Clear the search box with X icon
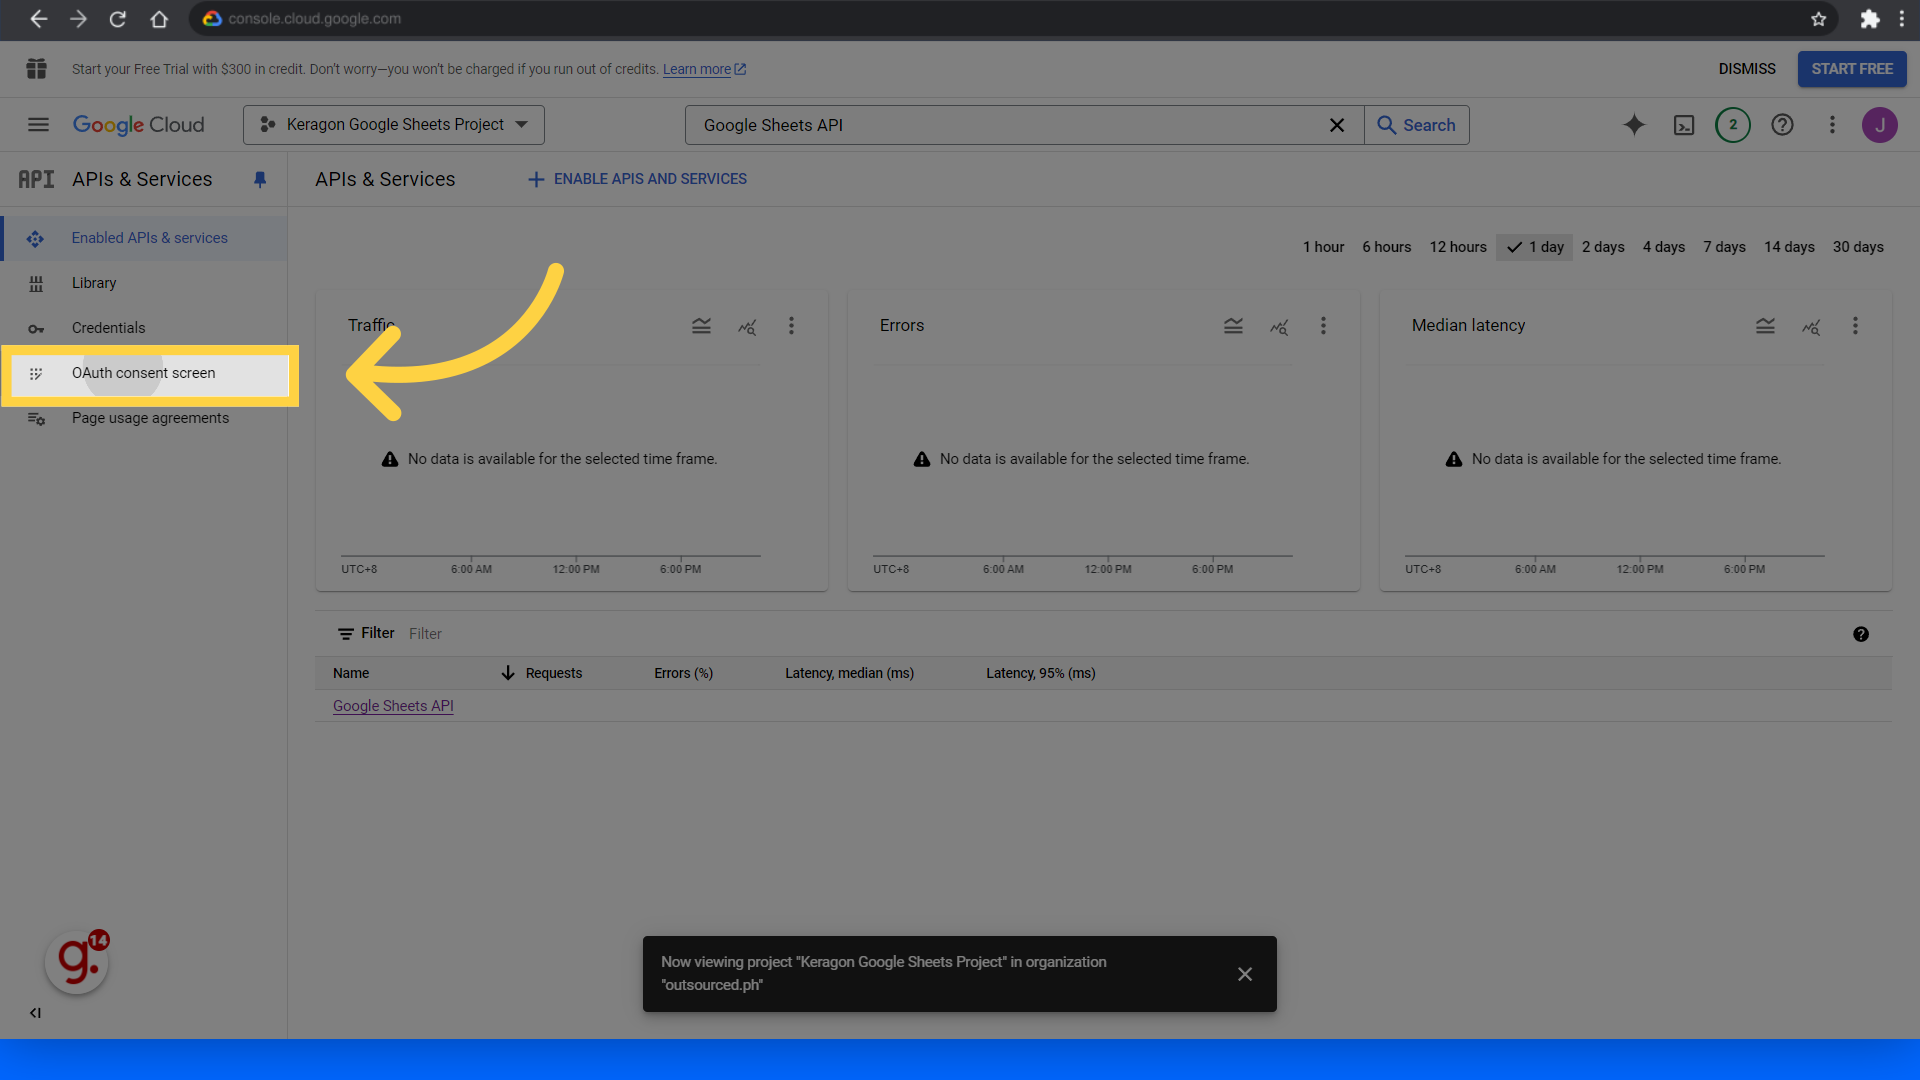Image resolution: width=1920 pixels, height=1080 pixels. (x=1337, y=125)
